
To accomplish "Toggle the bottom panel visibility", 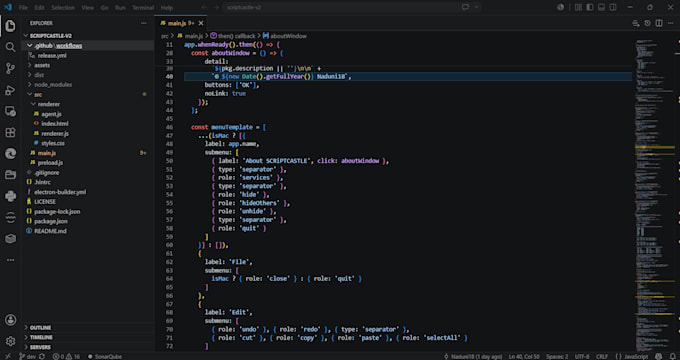I will (x=602, y=7).
